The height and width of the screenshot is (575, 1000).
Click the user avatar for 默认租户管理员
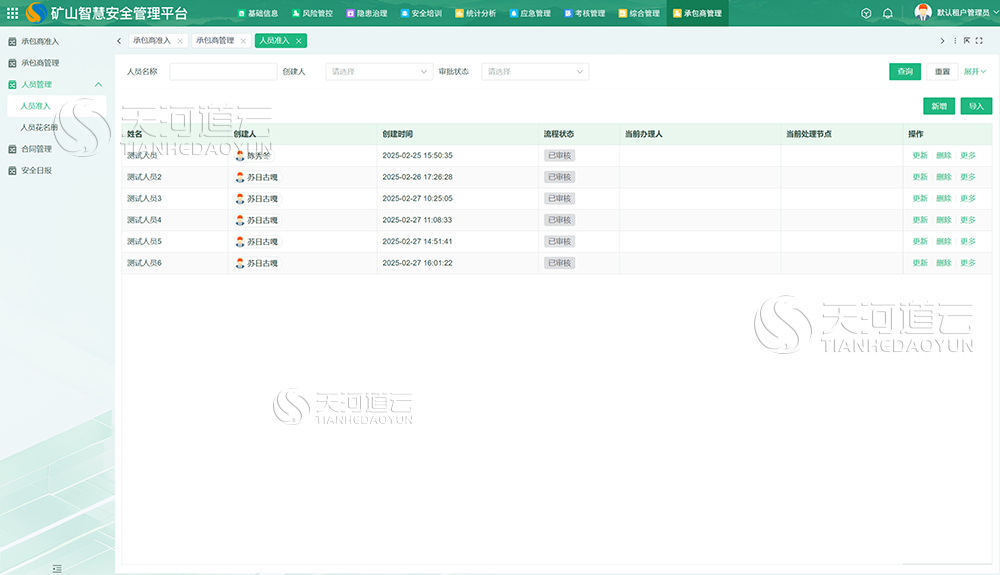click(x=923, y=12)
